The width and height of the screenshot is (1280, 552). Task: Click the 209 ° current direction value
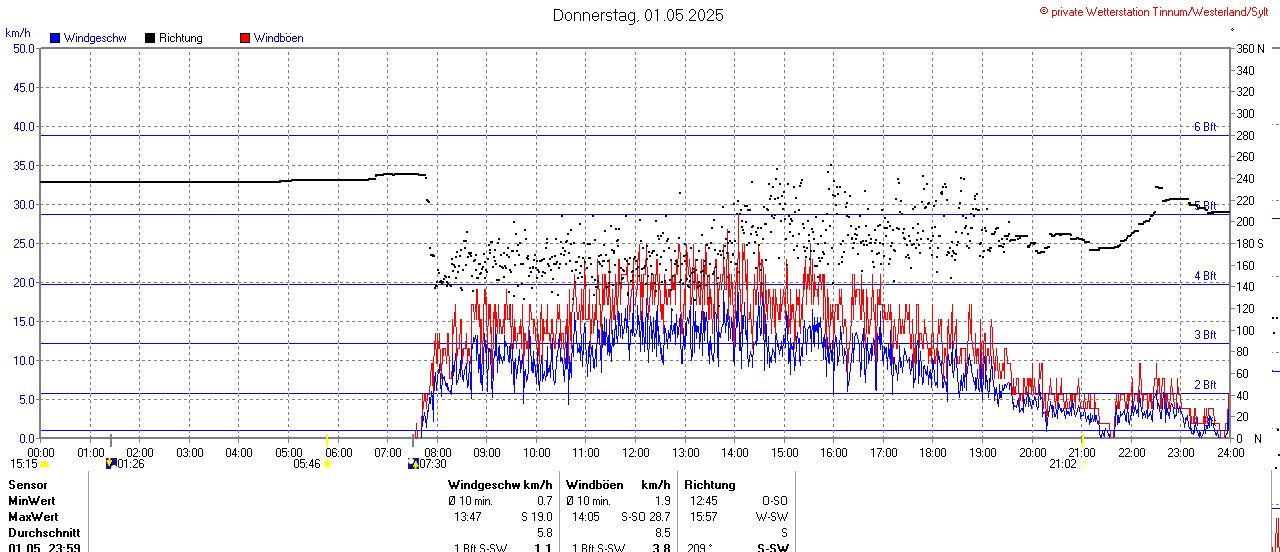pyautogui.click(x=700, y=548)
